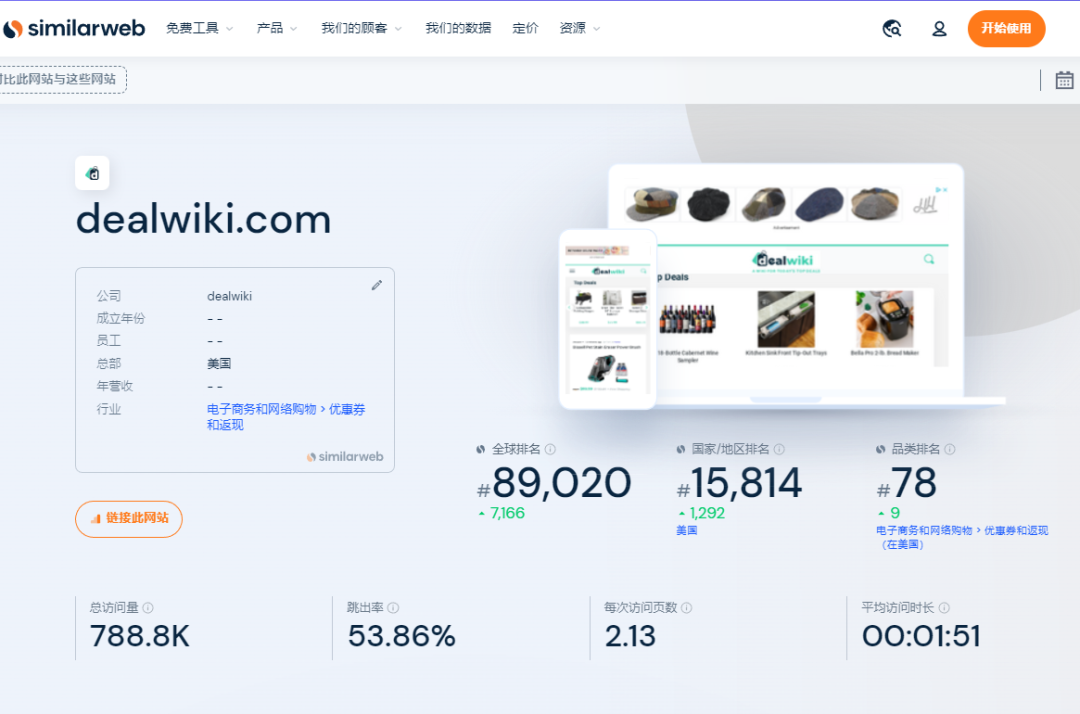1080x714 pixels.
Task: Click info icon beside 总访问量
Action: click(x=148, y=607)
